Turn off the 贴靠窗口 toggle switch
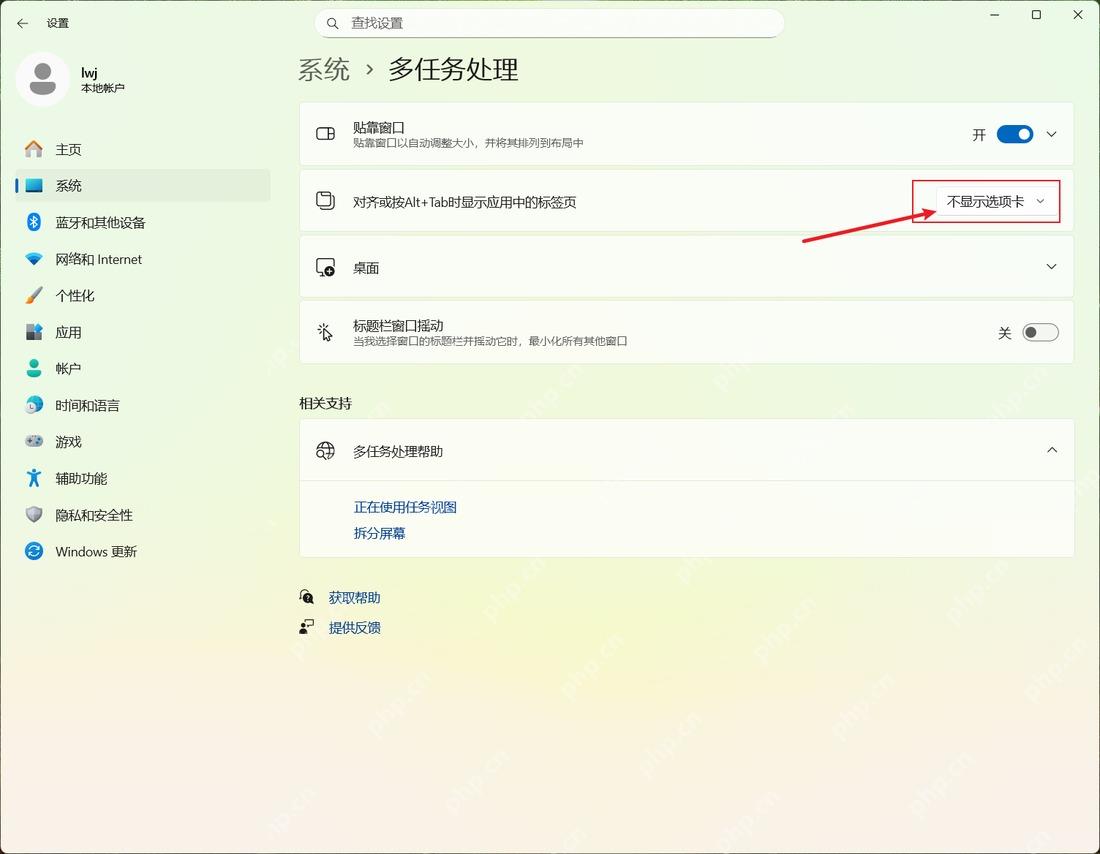 click(x=1014, y=134)
